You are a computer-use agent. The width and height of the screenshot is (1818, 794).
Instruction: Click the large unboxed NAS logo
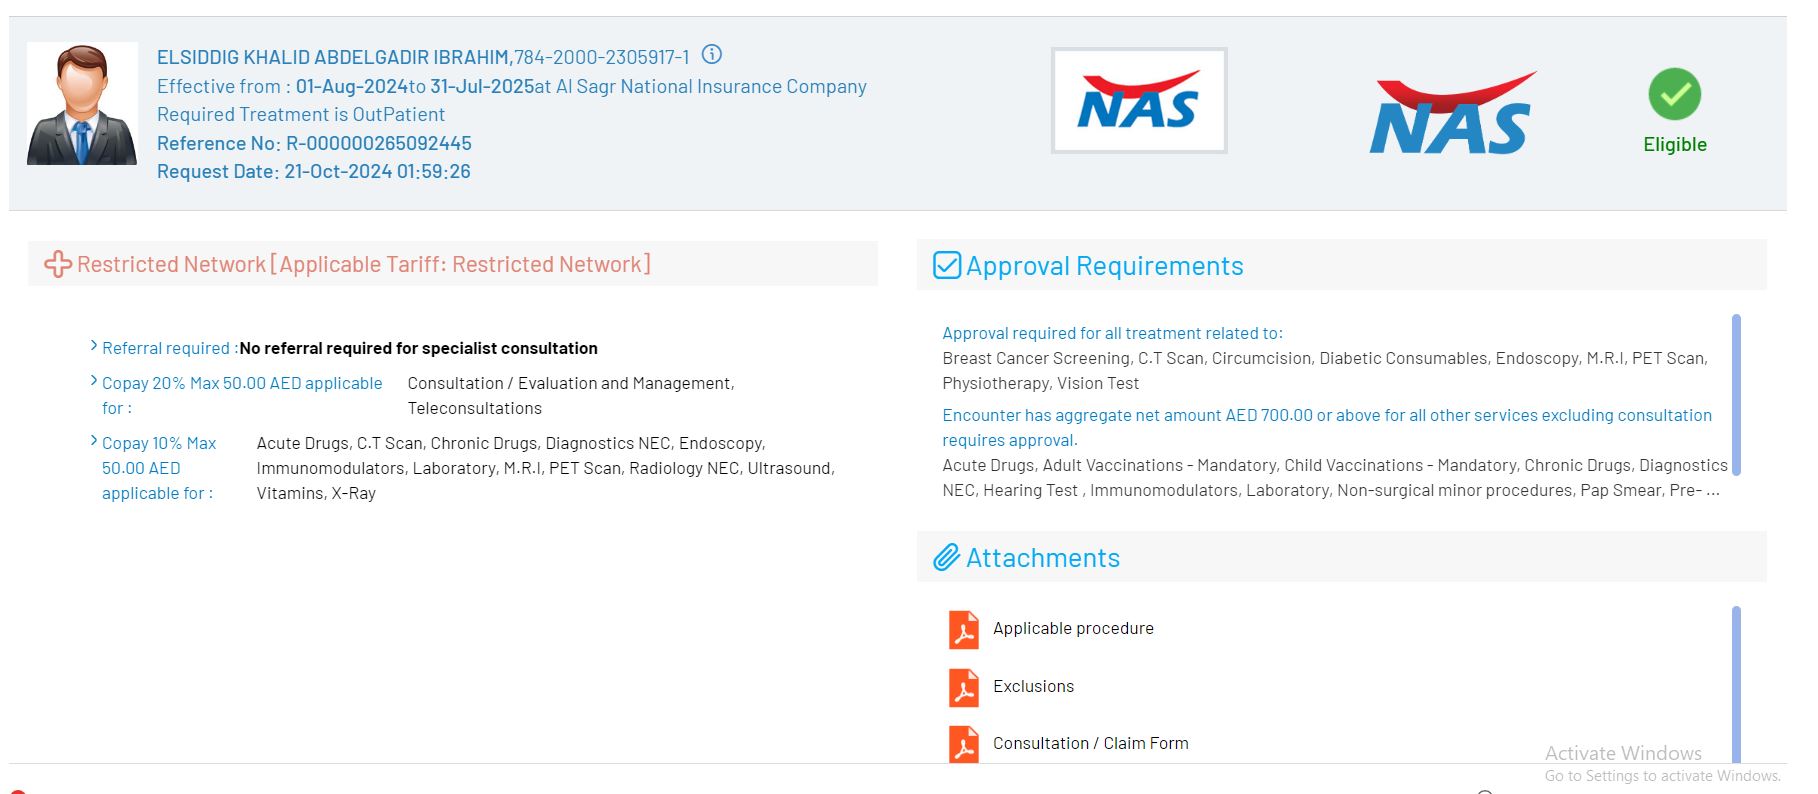1451,113
